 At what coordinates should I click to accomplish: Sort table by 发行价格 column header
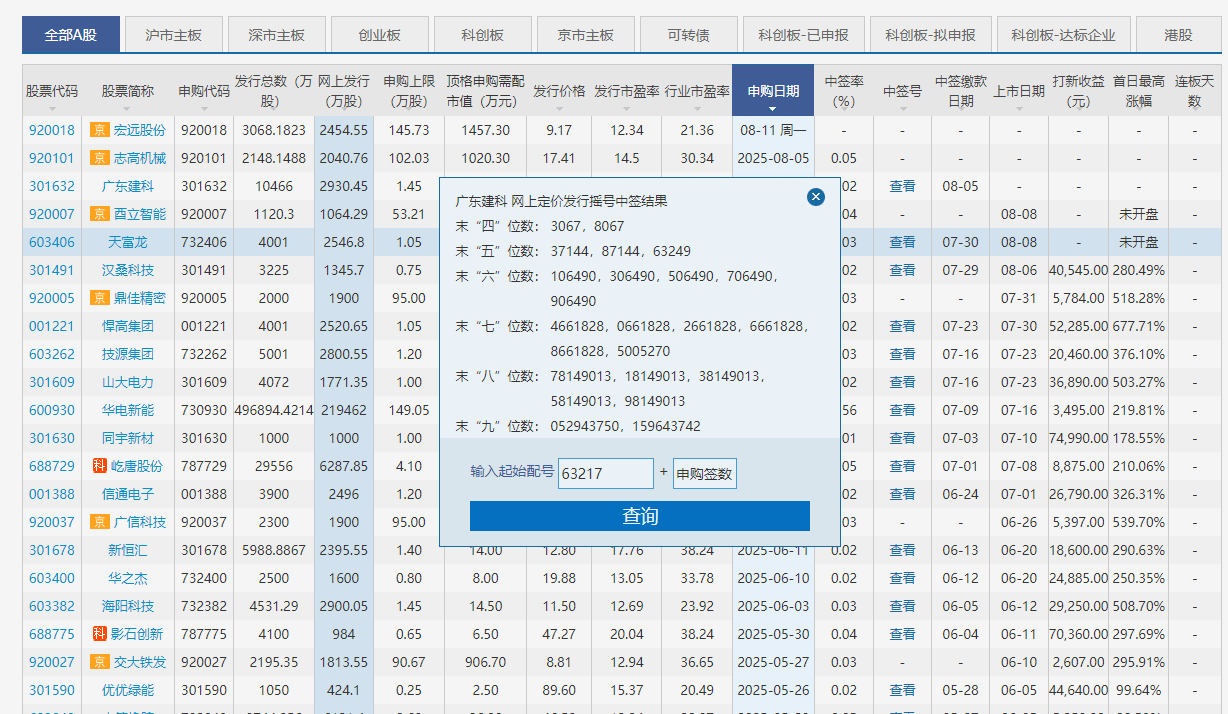pos(559,91)
